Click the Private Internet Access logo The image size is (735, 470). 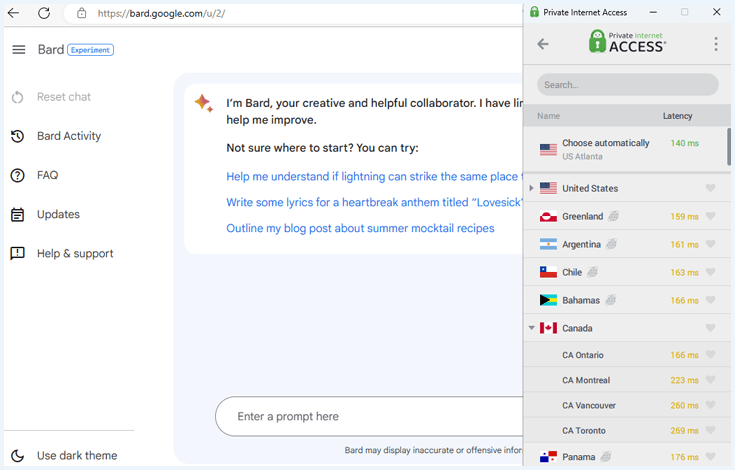coord(627,41)
